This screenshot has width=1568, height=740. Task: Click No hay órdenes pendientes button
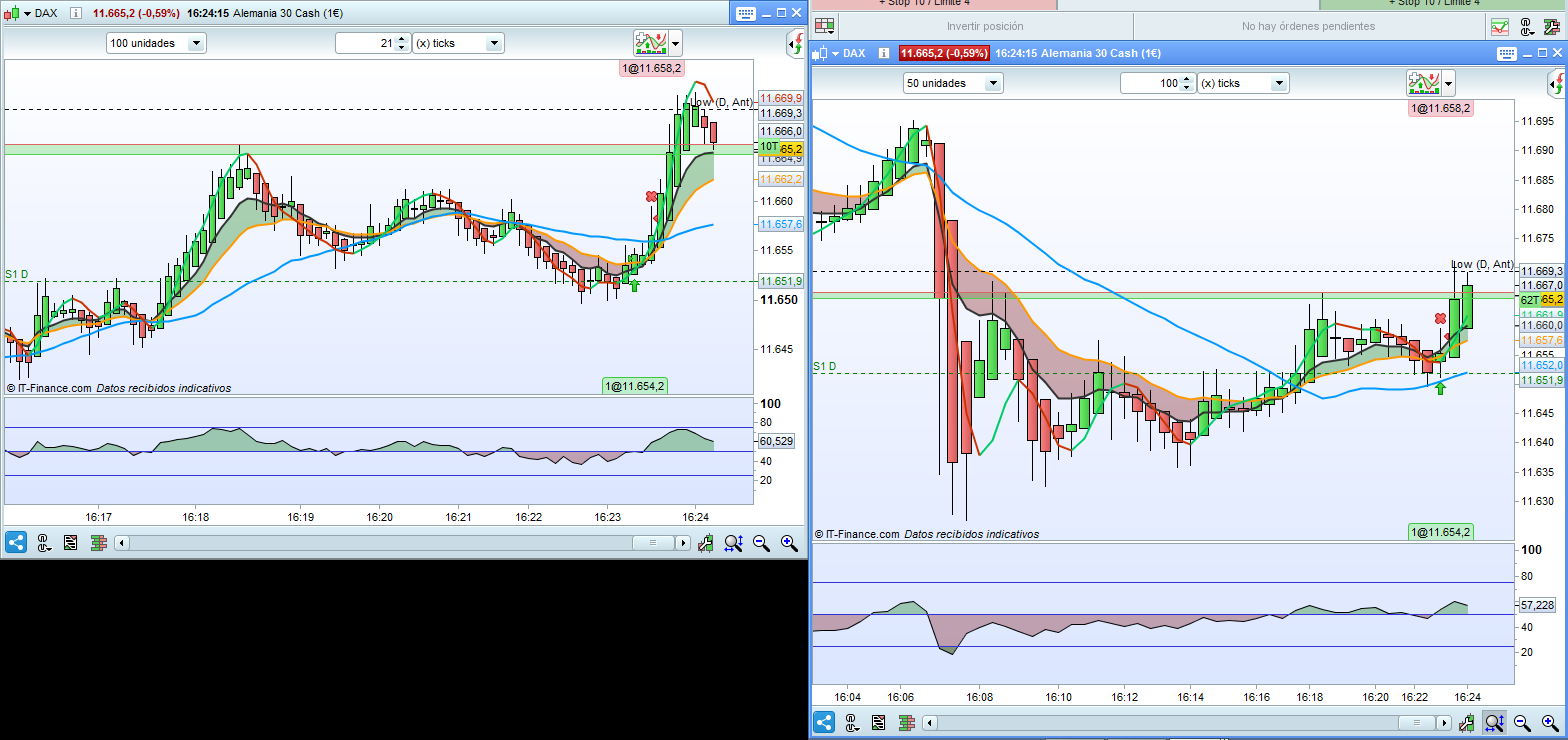click(1308, 26)
